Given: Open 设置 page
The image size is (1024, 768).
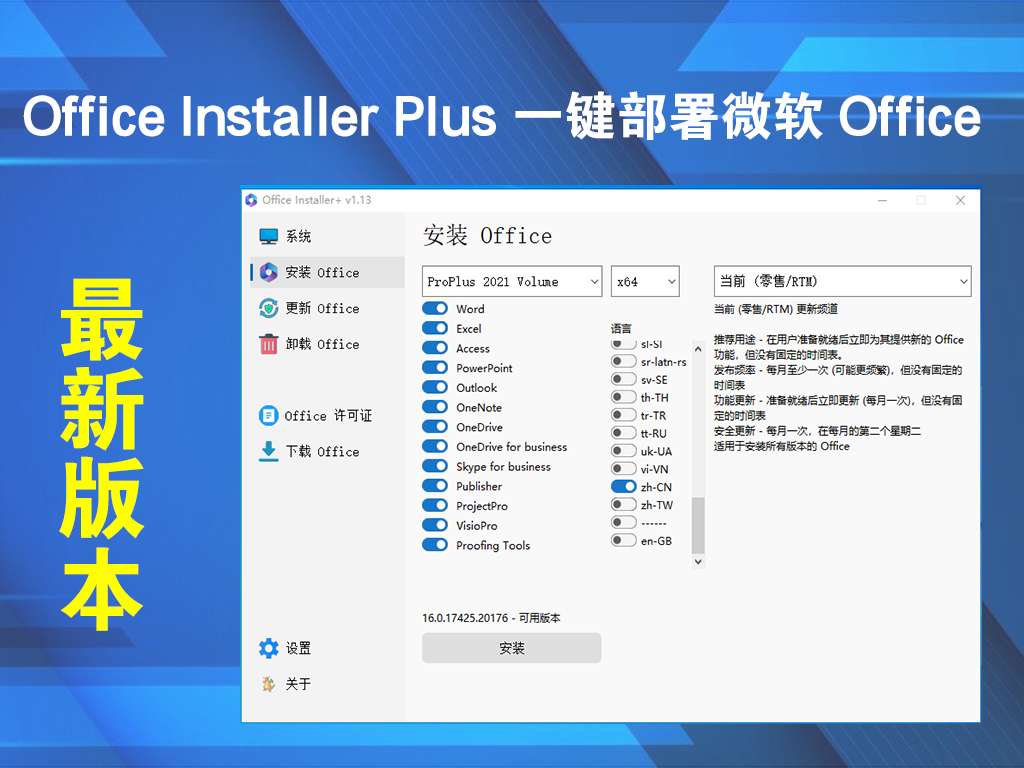Looking at the screenshot, I should click(328, 648).
